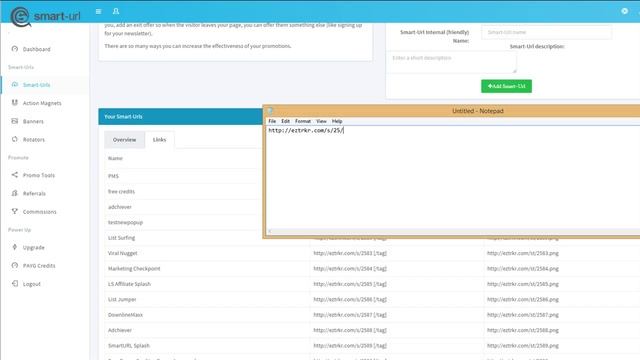Select the SmartURL Splash row name
The height and width of the screenshot is (360, 640).
[x=129, y=346]
